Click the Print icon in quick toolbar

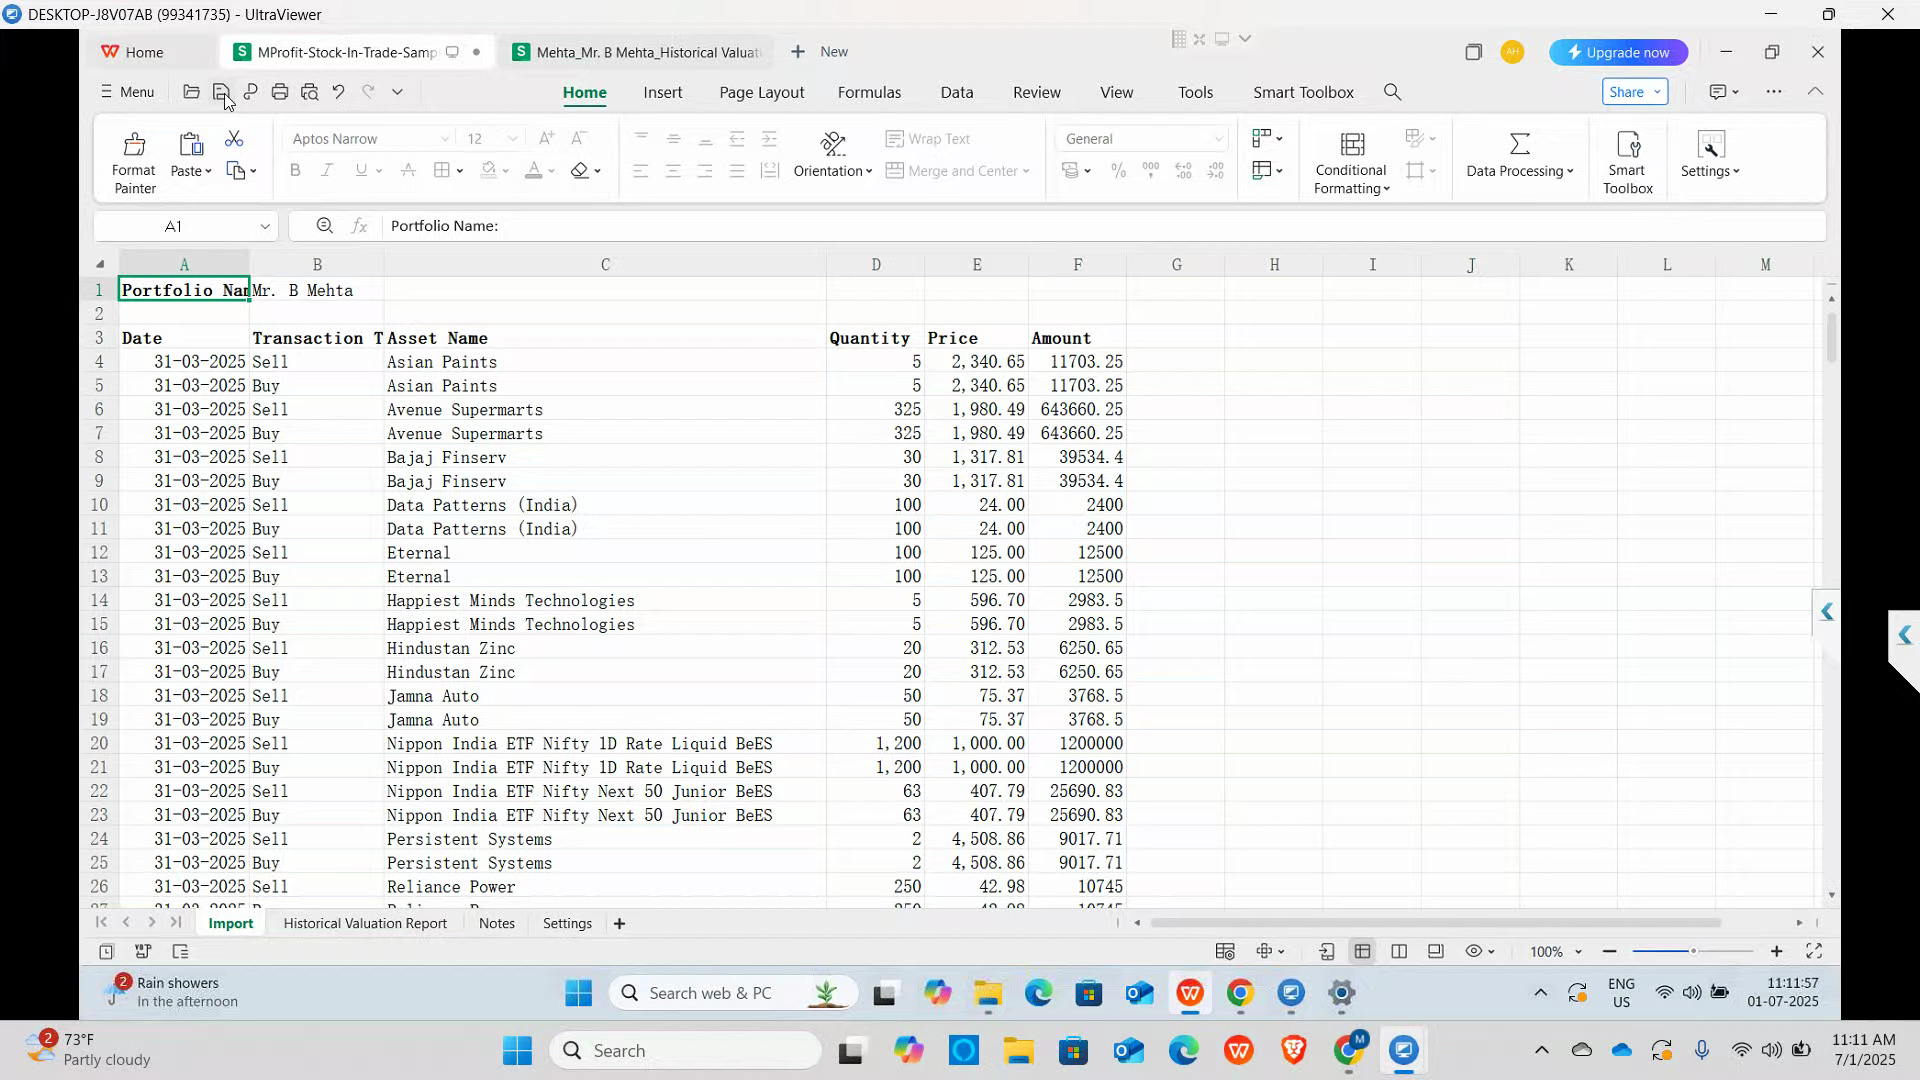click(x=280, y=92)
